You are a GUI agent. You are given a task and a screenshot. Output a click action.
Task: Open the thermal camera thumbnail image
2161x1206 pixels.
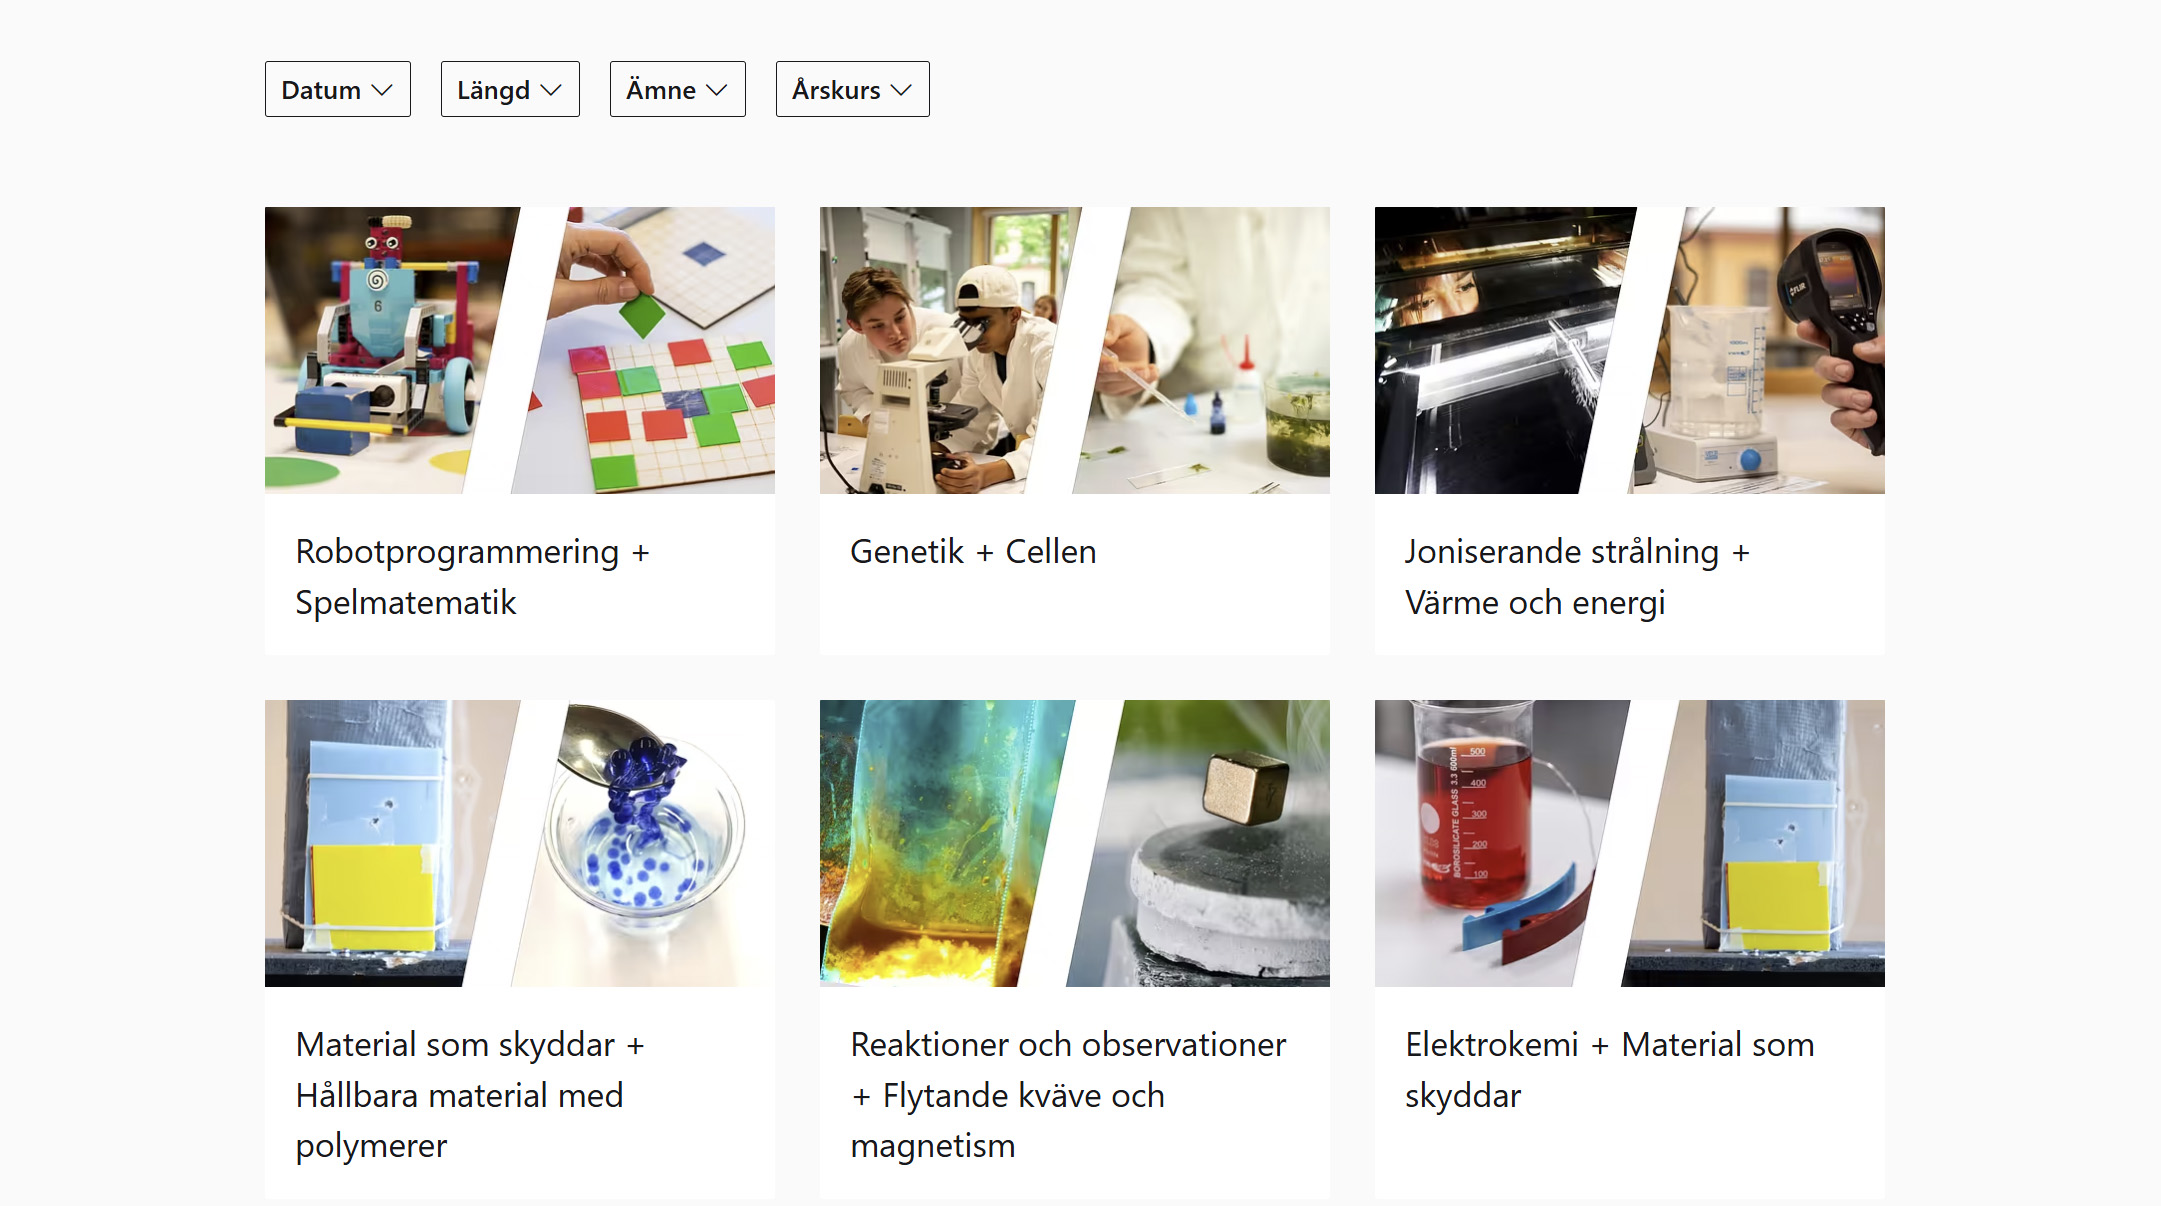[x=1629, y=350]
